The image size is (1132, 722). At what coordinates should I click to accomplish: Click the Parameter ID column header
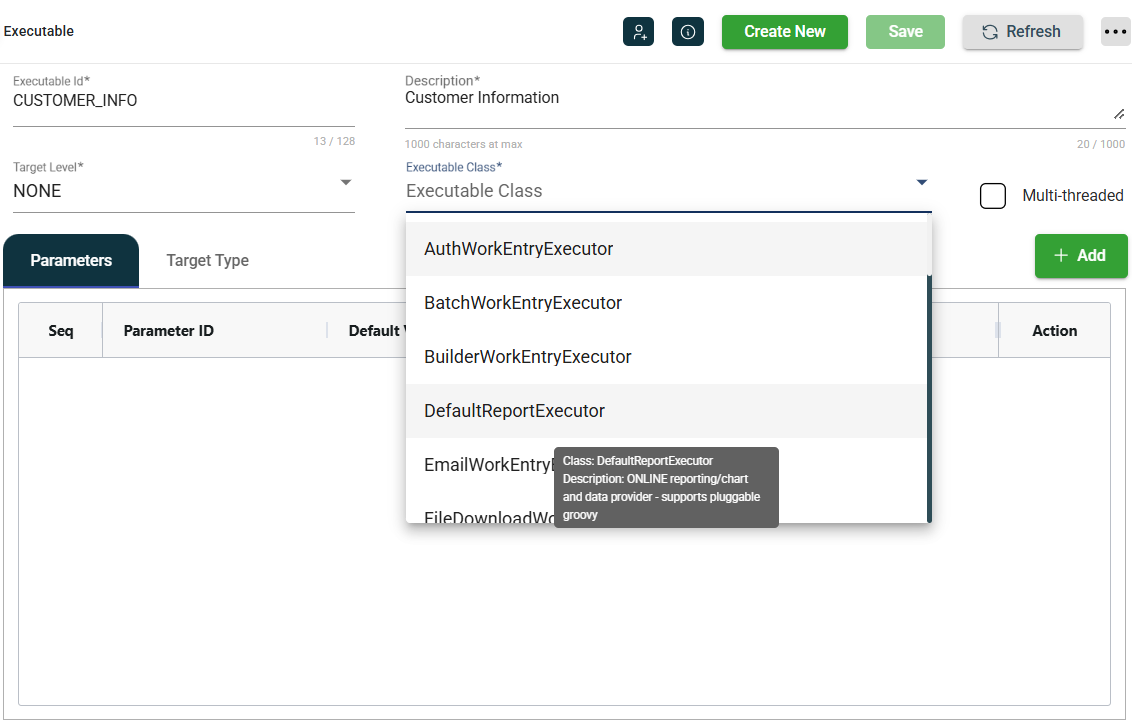pyautogui.click(x=168, y=331)
